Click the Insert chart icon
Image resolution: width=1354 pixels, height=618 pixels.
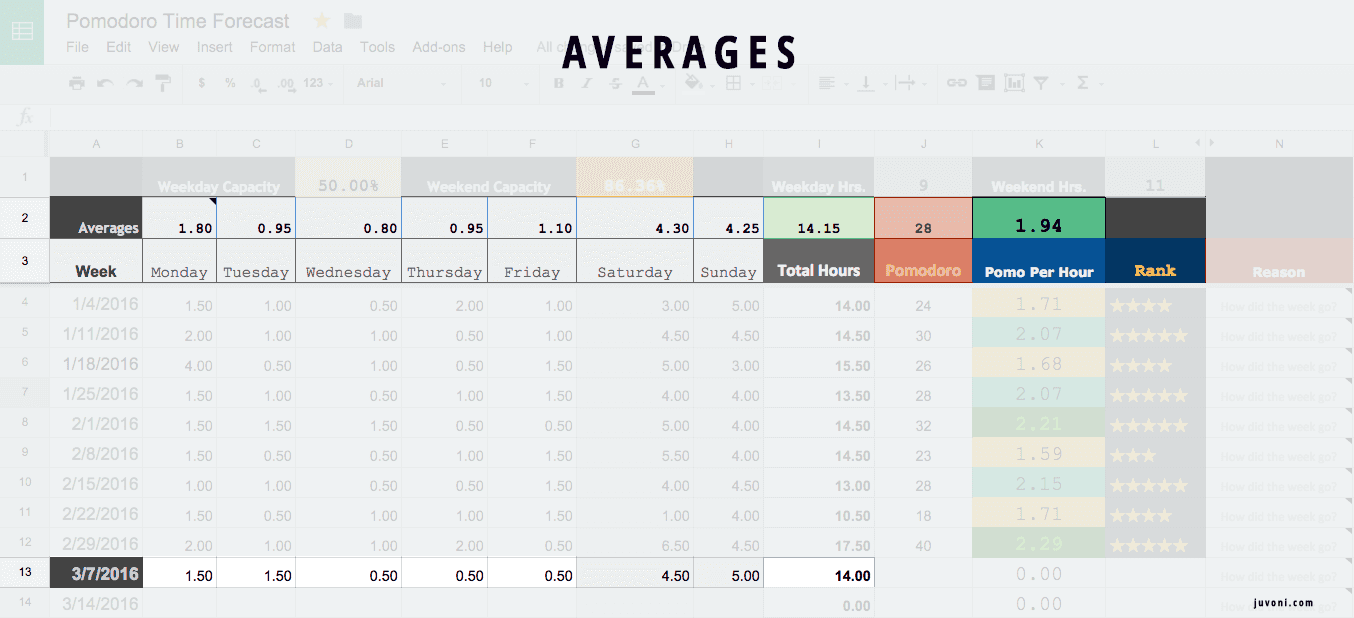[1014, 83]
